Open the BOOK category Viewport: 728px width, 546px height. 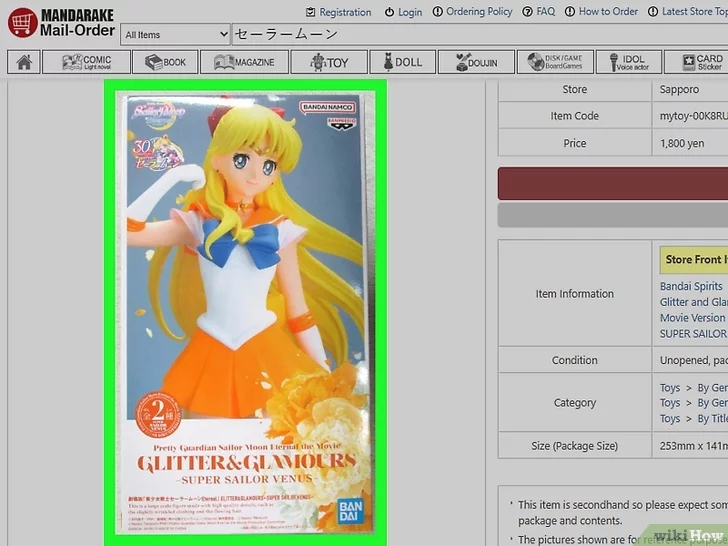tap(165, 62)
